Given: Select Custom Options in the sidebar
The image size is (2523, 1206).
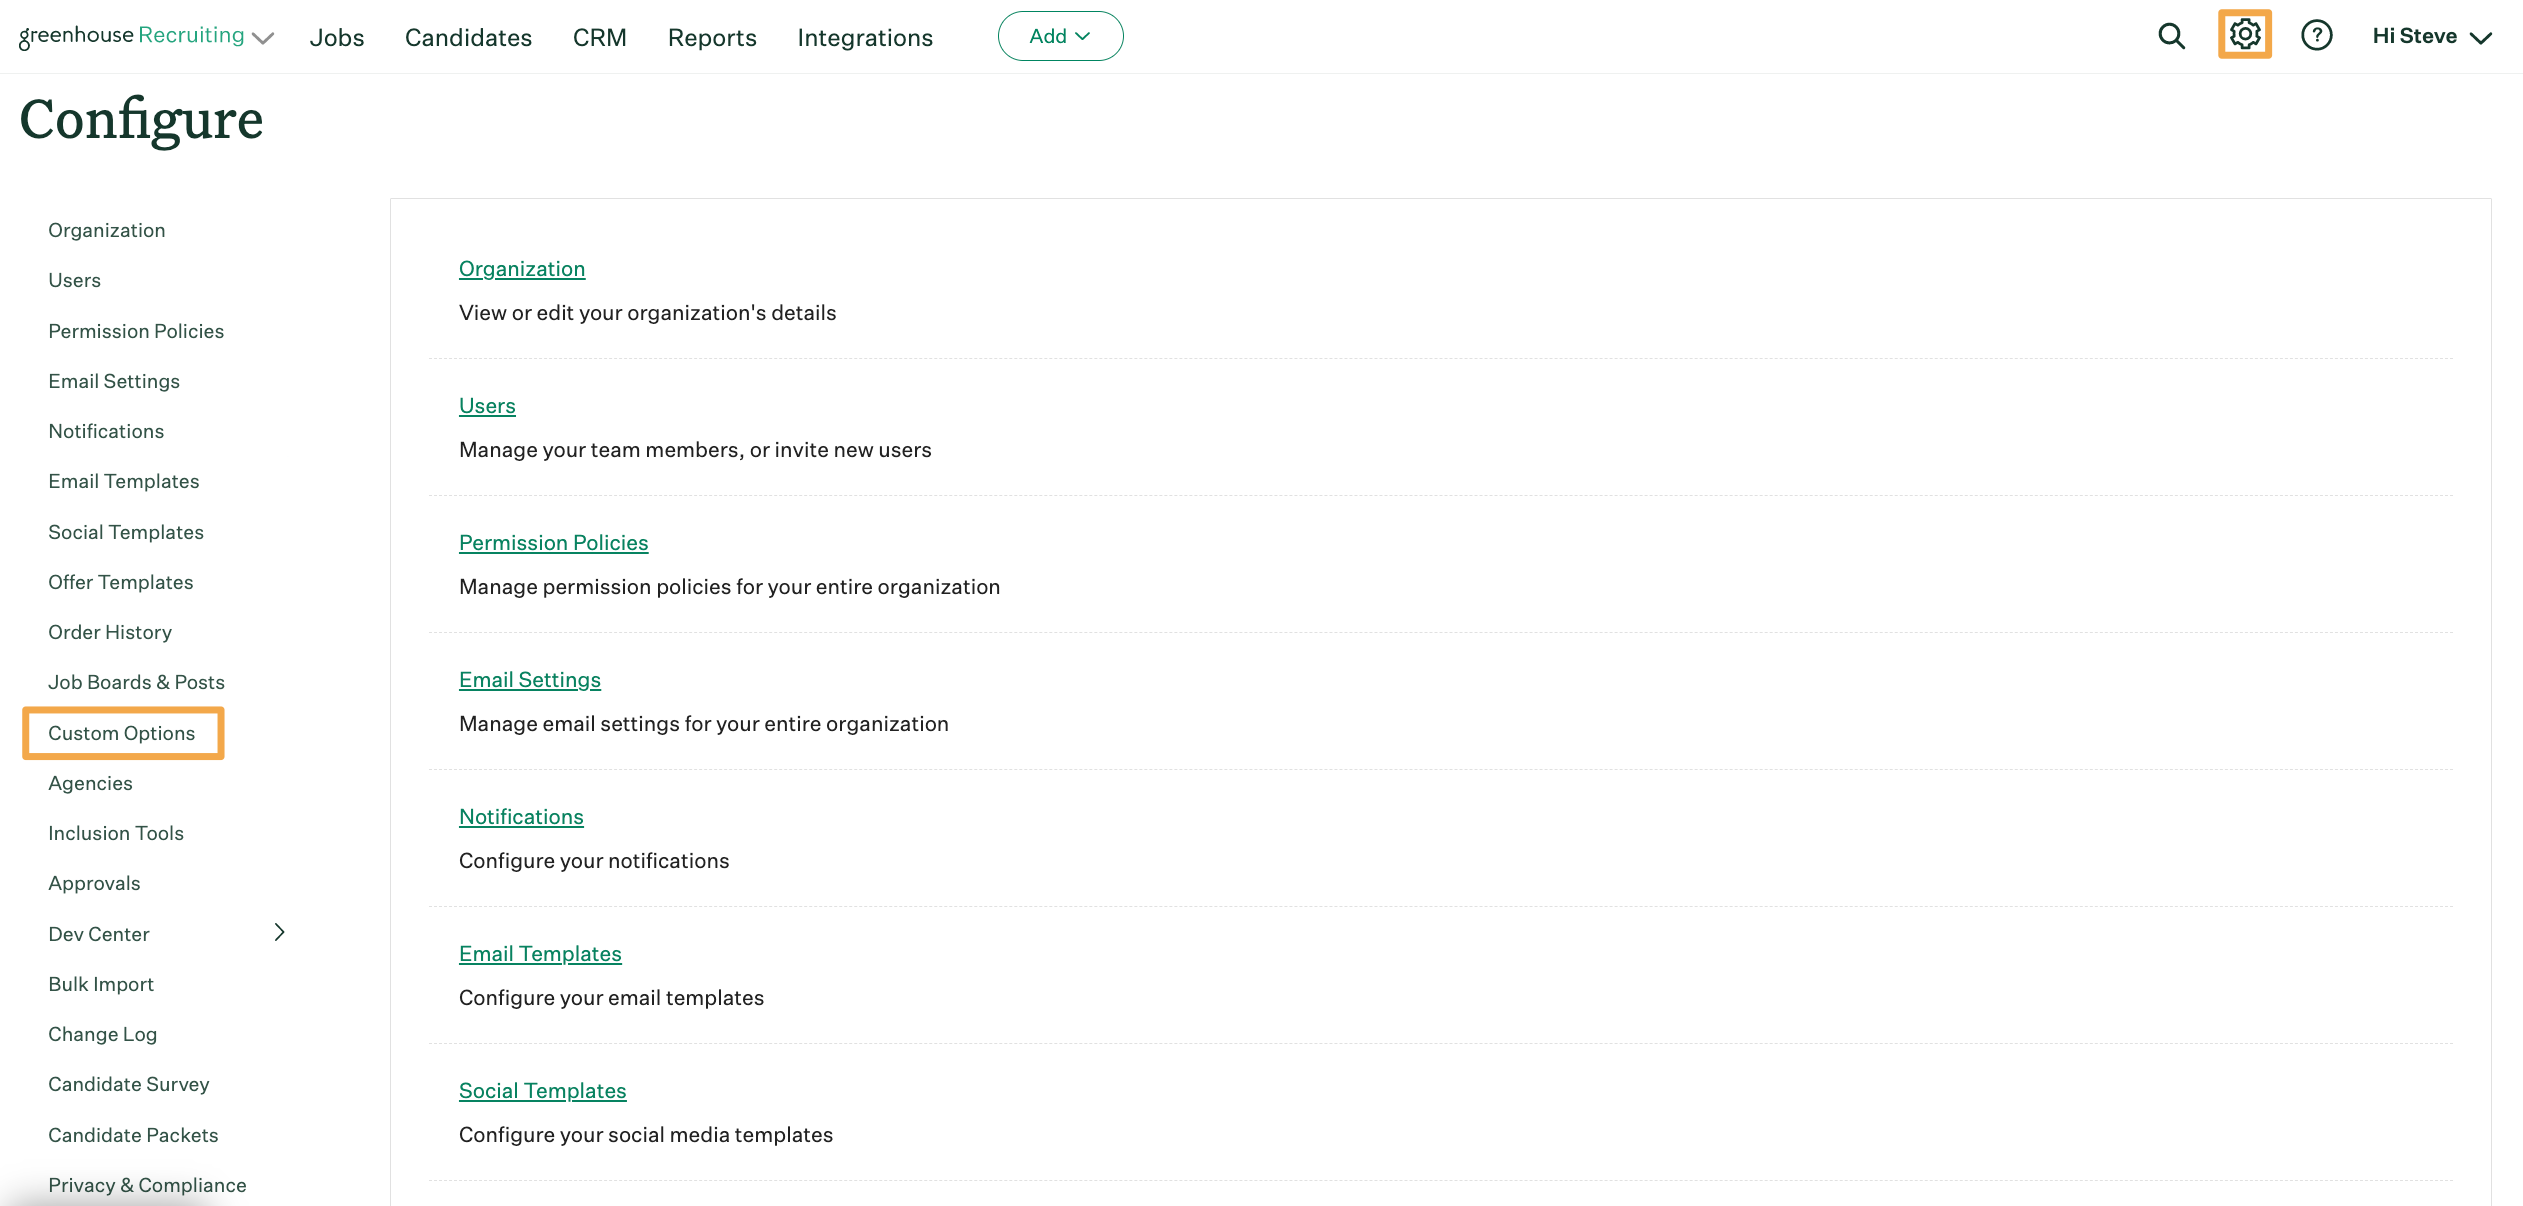Looking at the screenshot, I should [x=121, y=732].
